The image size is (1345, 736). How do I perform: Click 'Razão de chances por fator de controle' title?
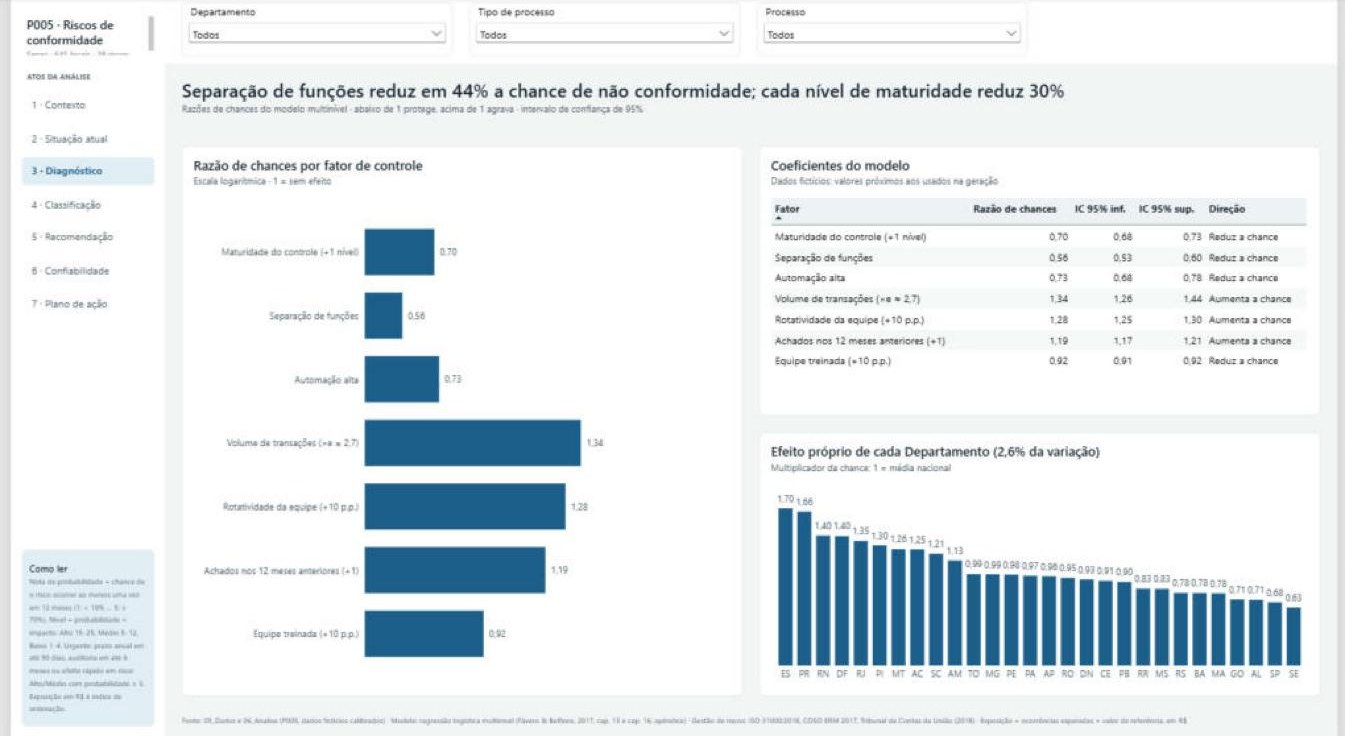307,165
